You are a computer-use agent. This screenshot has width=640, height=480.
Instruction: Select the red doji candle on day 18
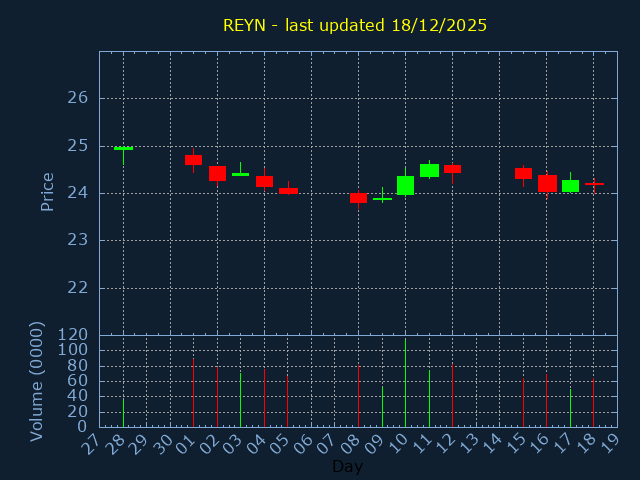click(594, 184)
